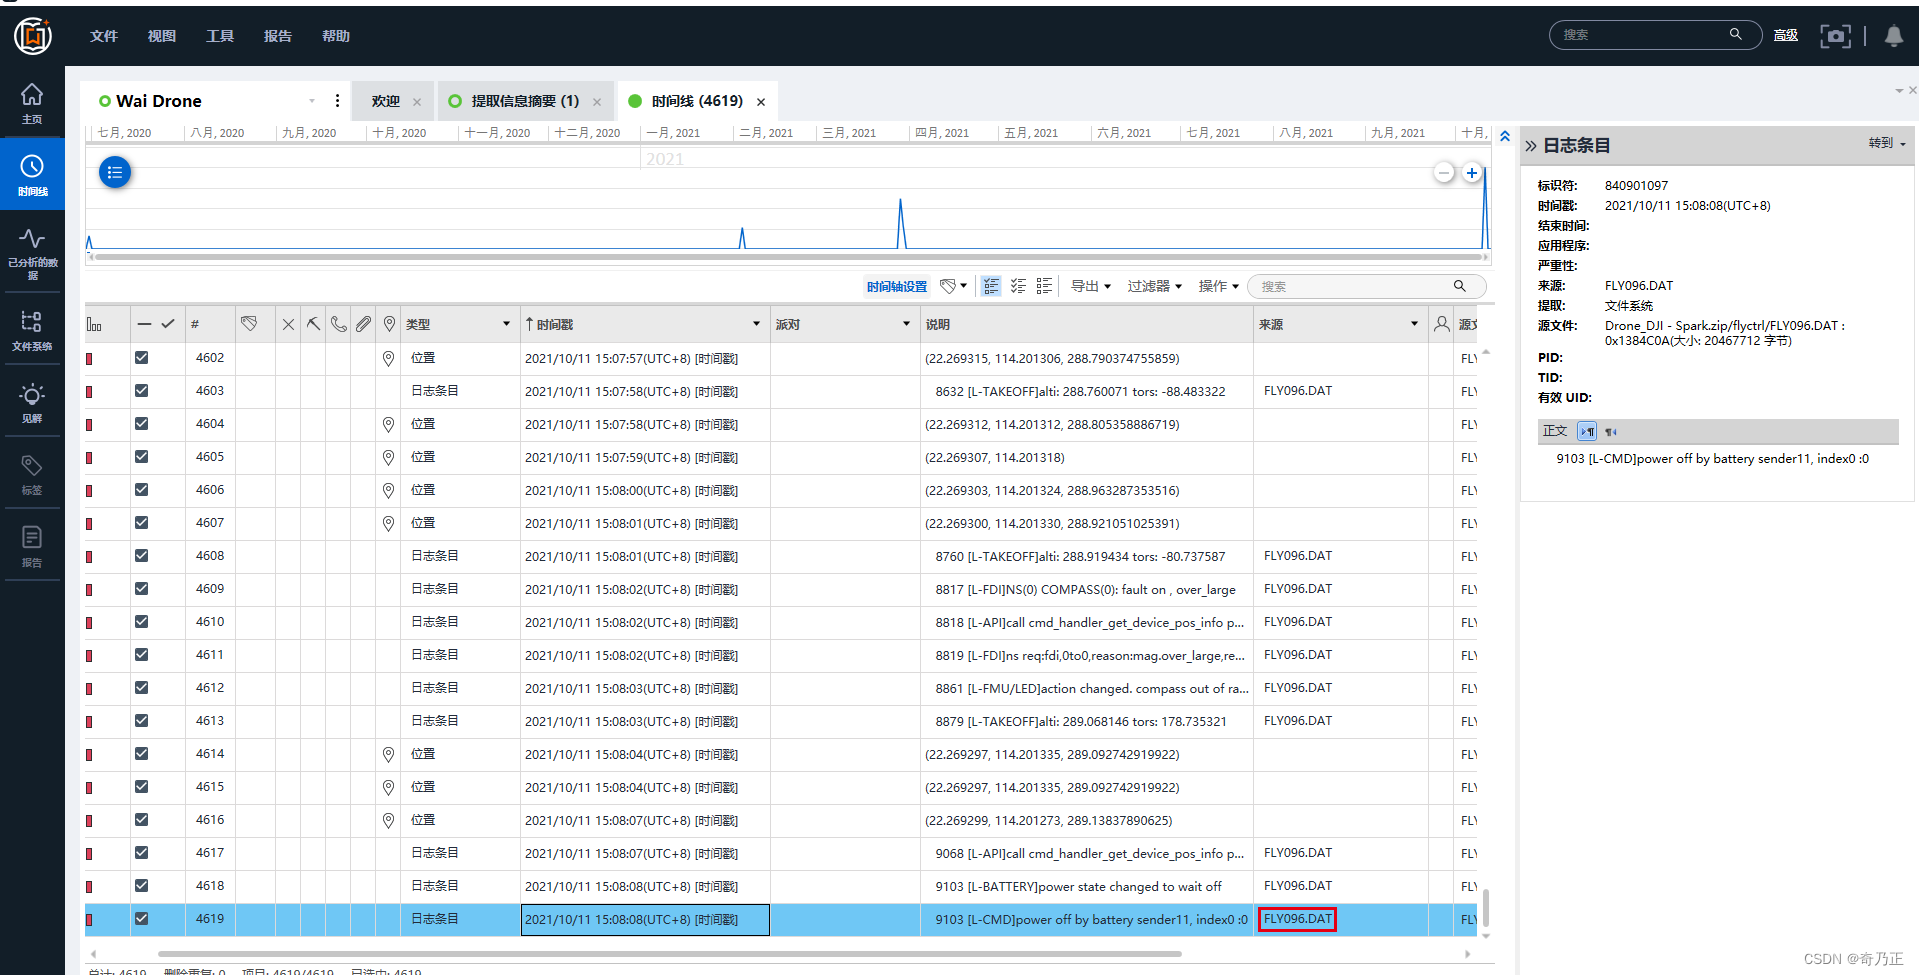
Task: Click the blue list view button on timeline chart
Action: click(115, 172)
